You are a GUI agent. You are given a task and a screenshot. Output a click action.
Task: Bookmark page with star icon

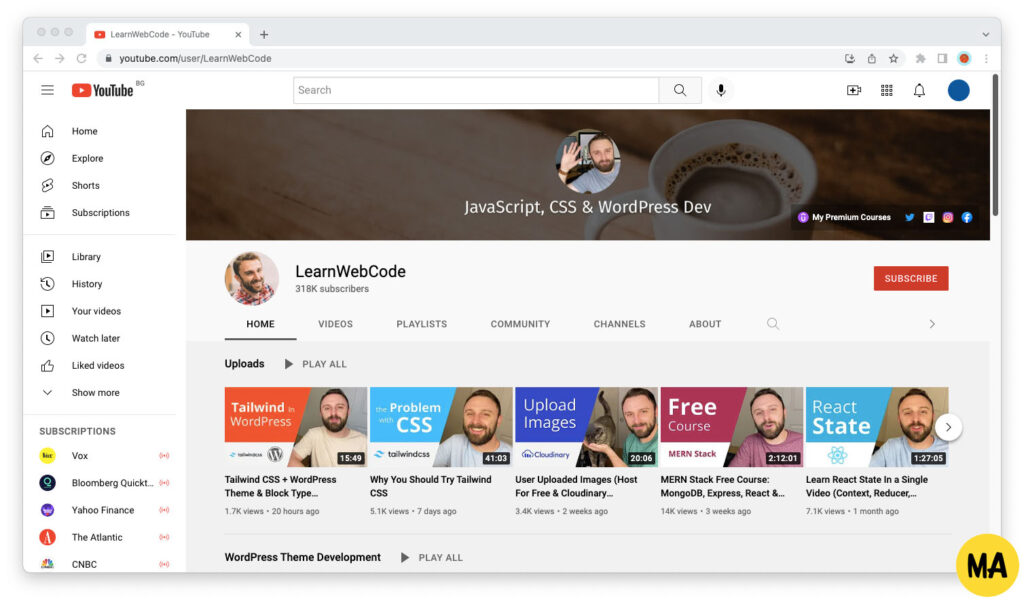pos(893,58)
